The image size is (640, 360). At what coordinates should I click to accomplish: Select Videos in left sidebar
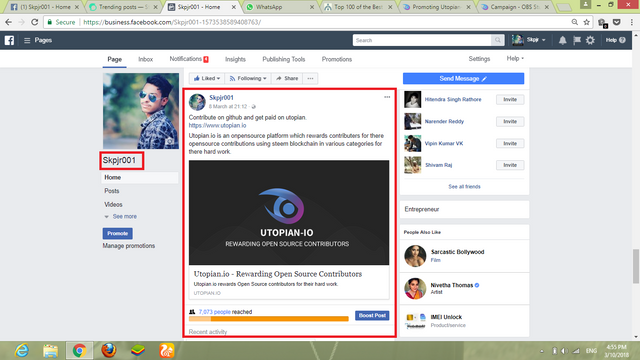pyautogui.click(x=113, y=204)
